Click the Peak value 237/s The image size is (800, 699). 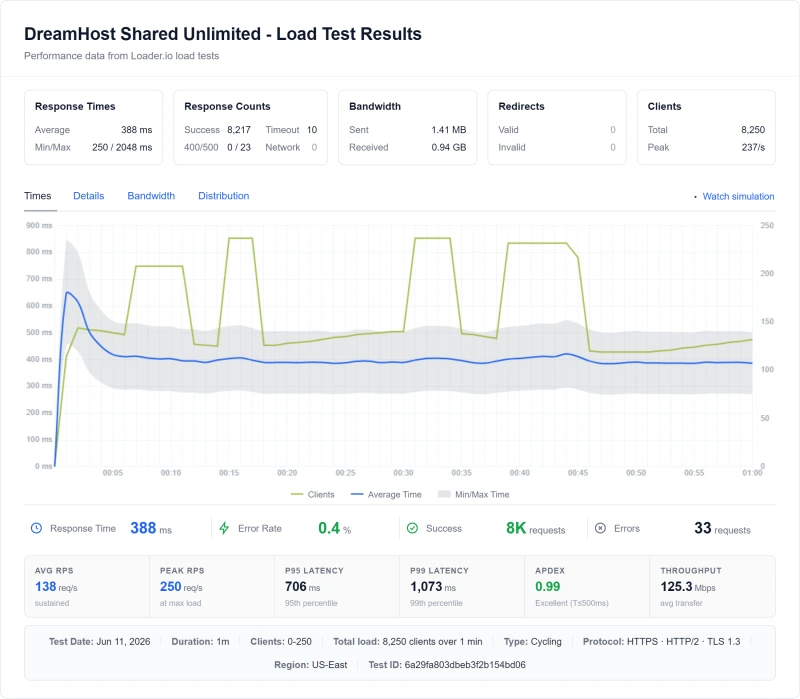point(753,147)
